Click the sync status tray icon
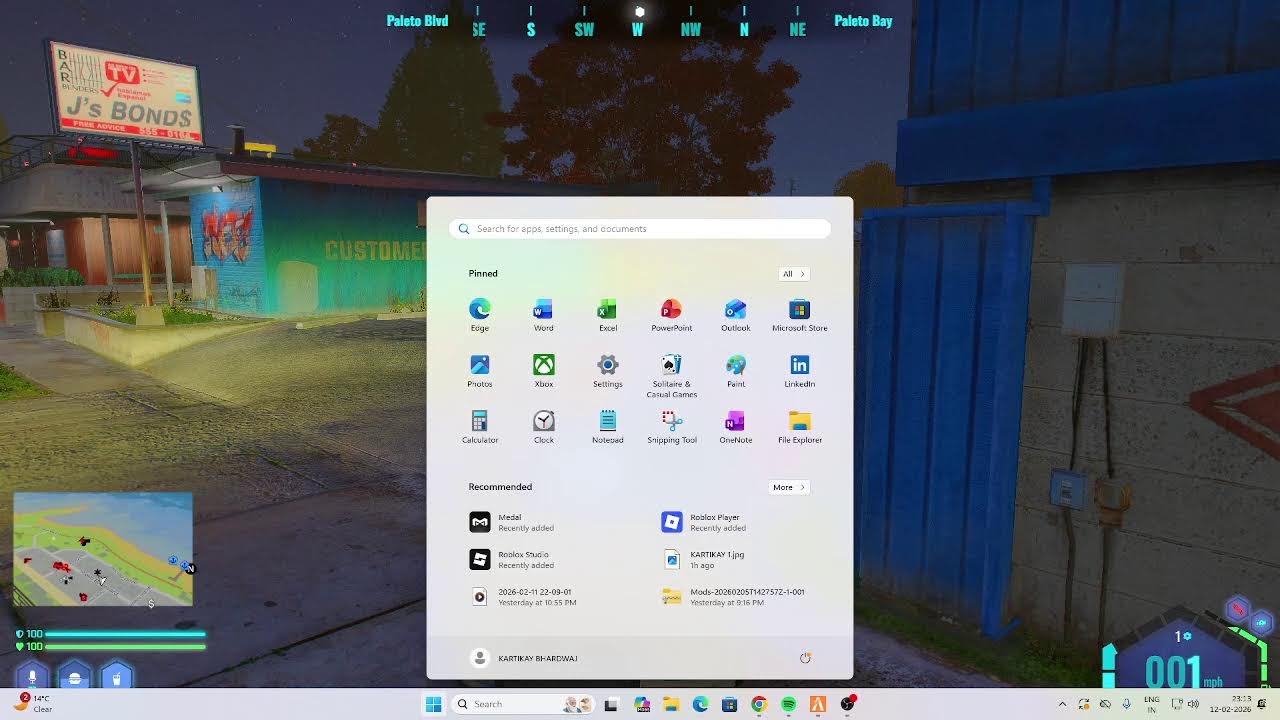 (x=1083, y=704)
